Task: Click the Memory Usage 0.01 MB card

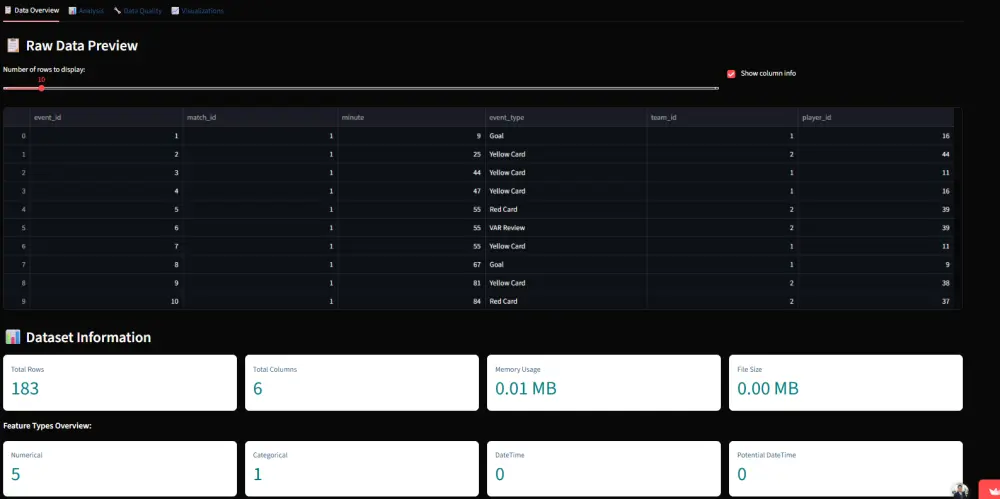Action: (x=604, y=383)
